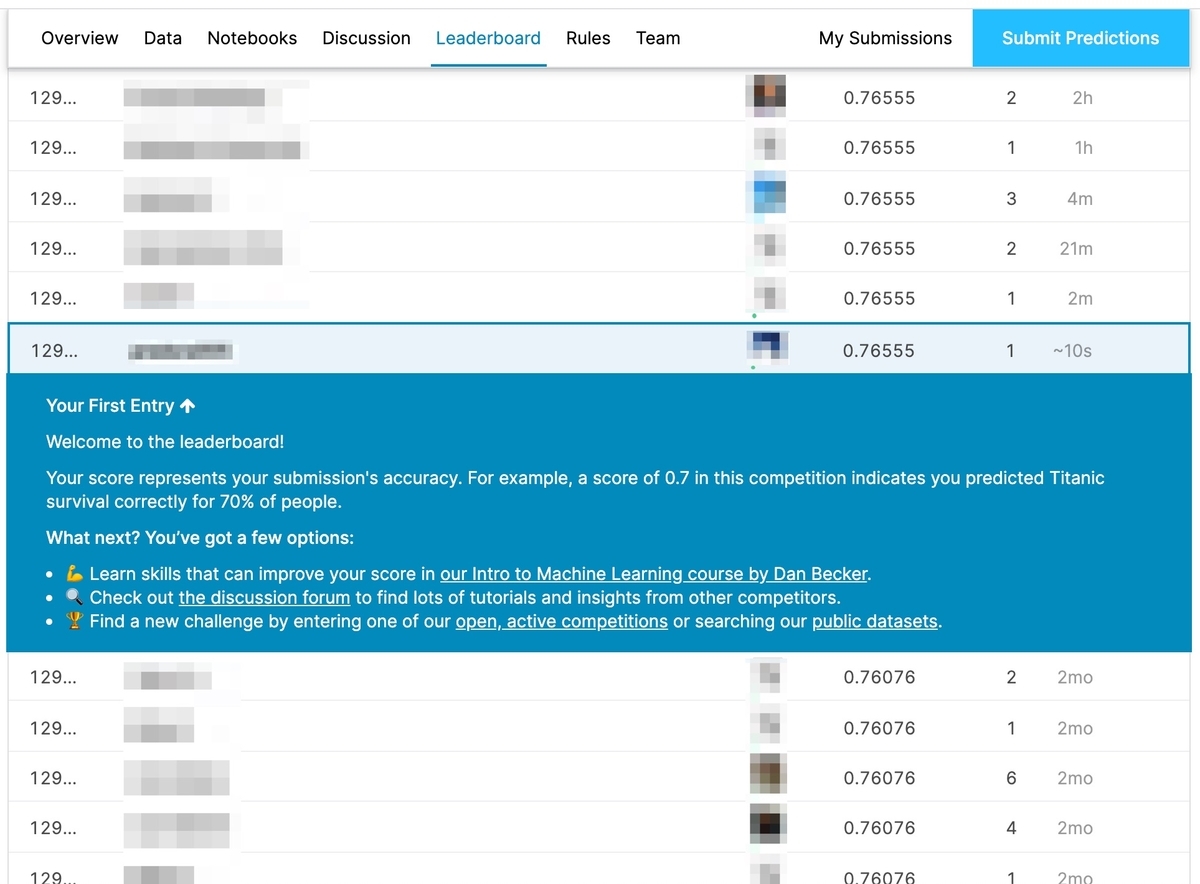Click the '2m' last-submission time
This screenshot has width=1200, height=884.
click(1079, 299)
